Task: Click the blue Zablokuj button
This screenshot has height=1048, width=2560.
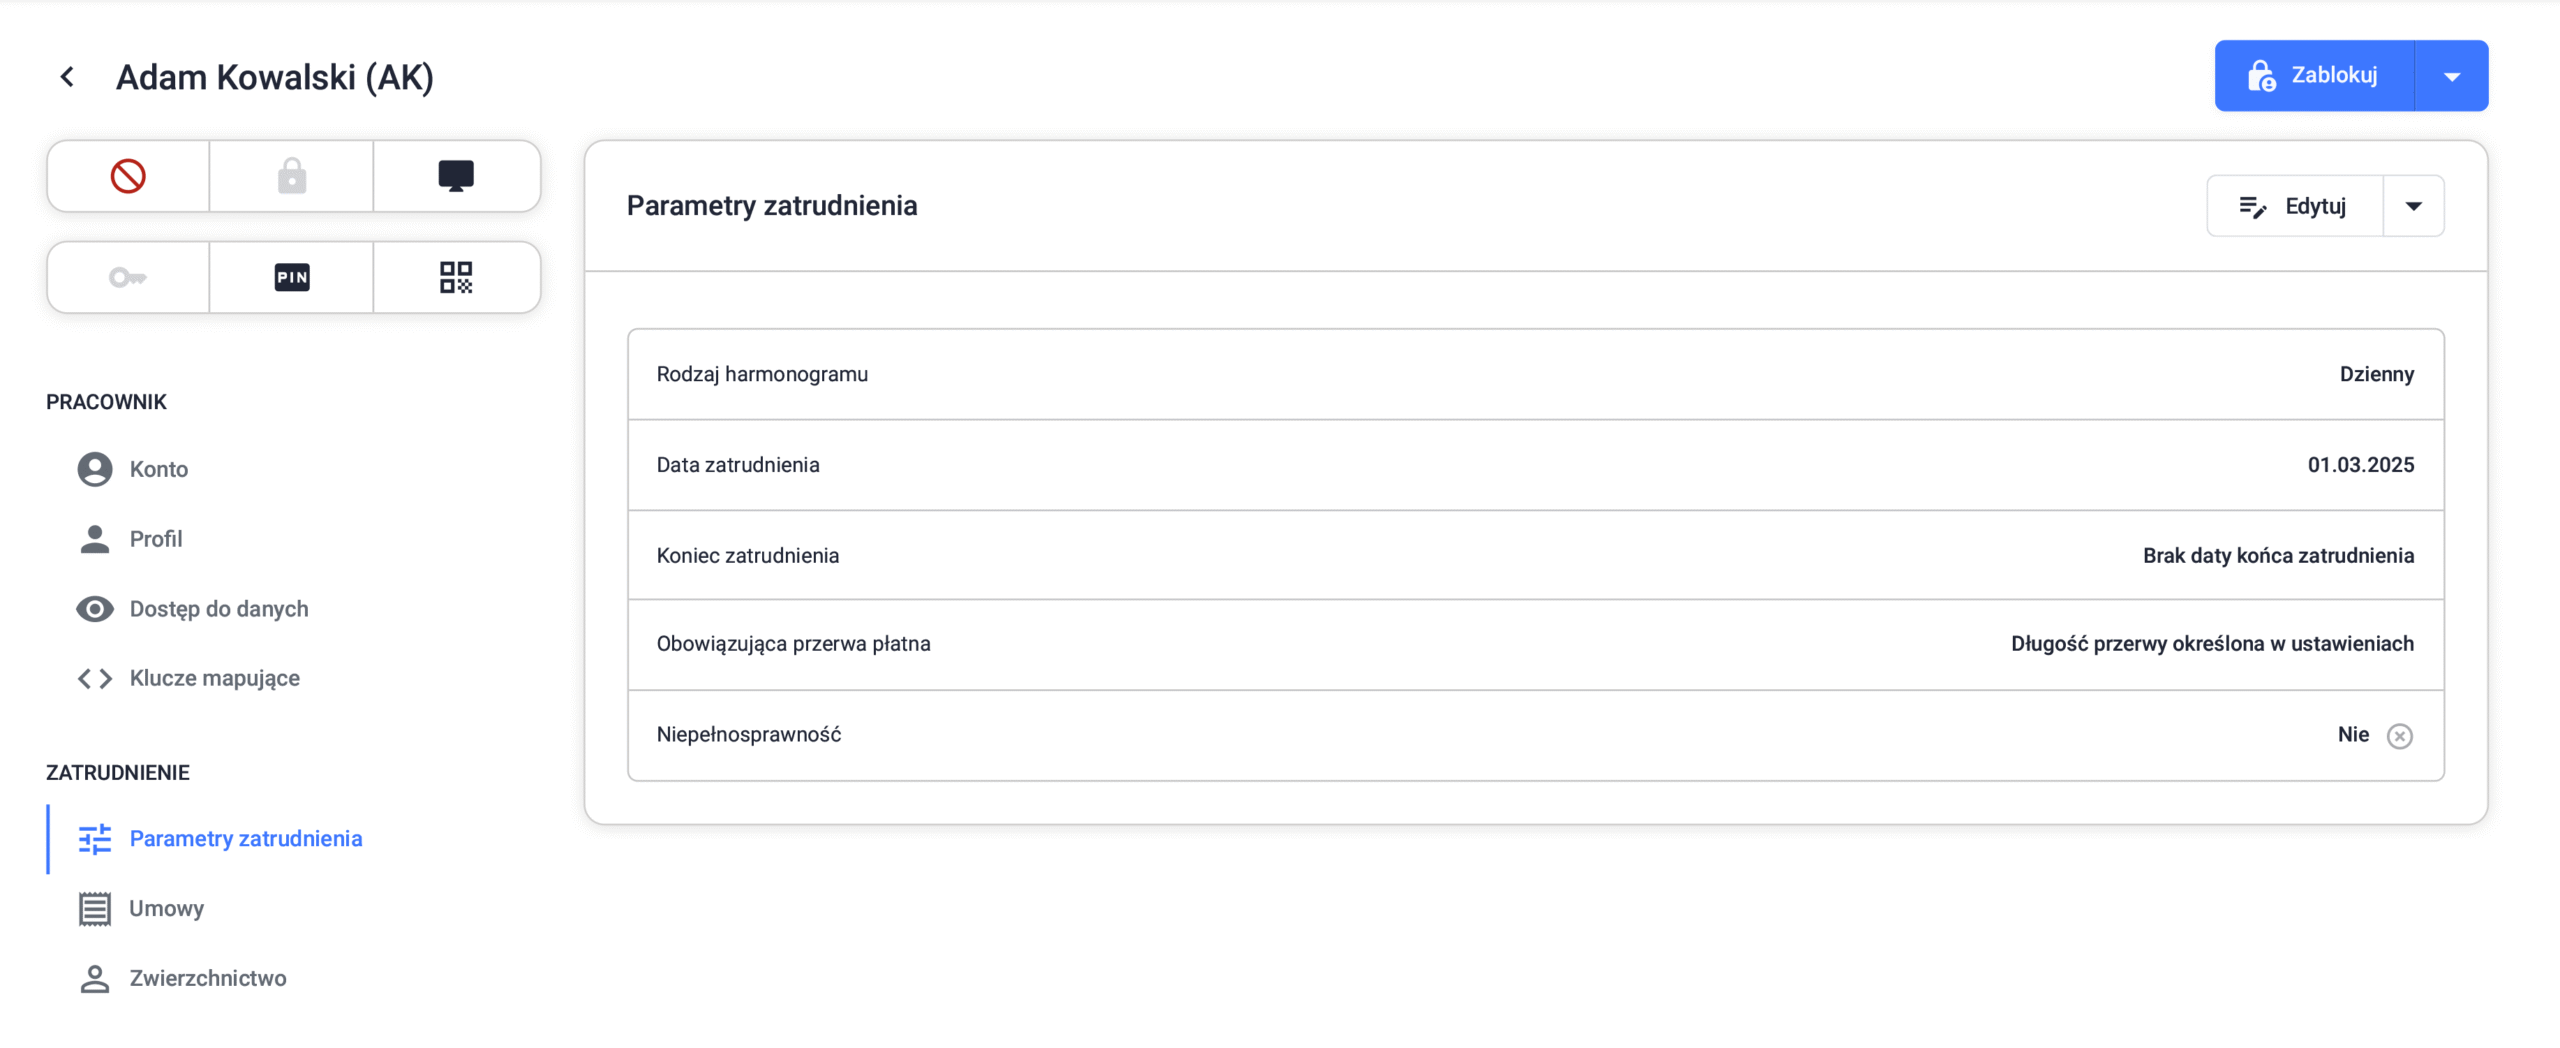Action: pyautogui.click(x=2314, y=76)
